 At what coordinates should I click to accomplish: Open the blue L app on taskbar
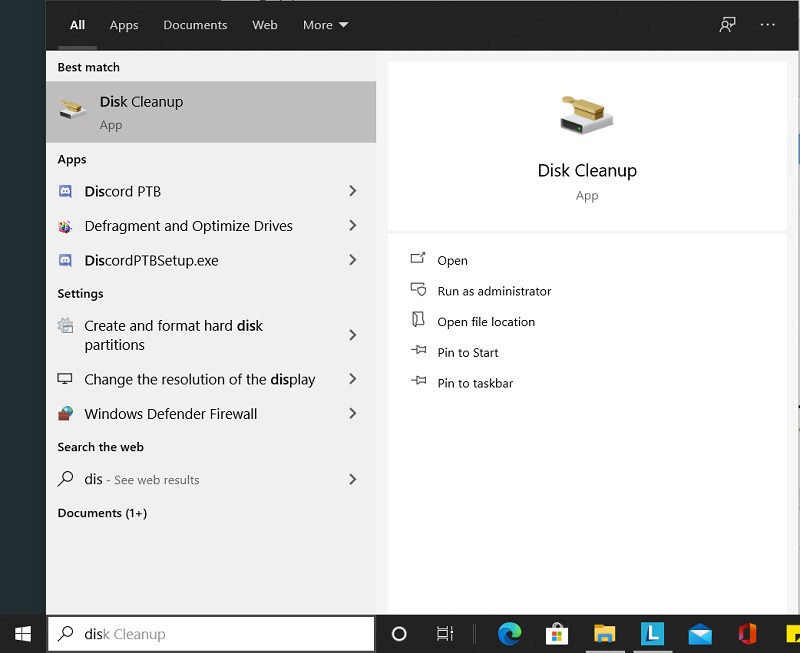point(653,634)
